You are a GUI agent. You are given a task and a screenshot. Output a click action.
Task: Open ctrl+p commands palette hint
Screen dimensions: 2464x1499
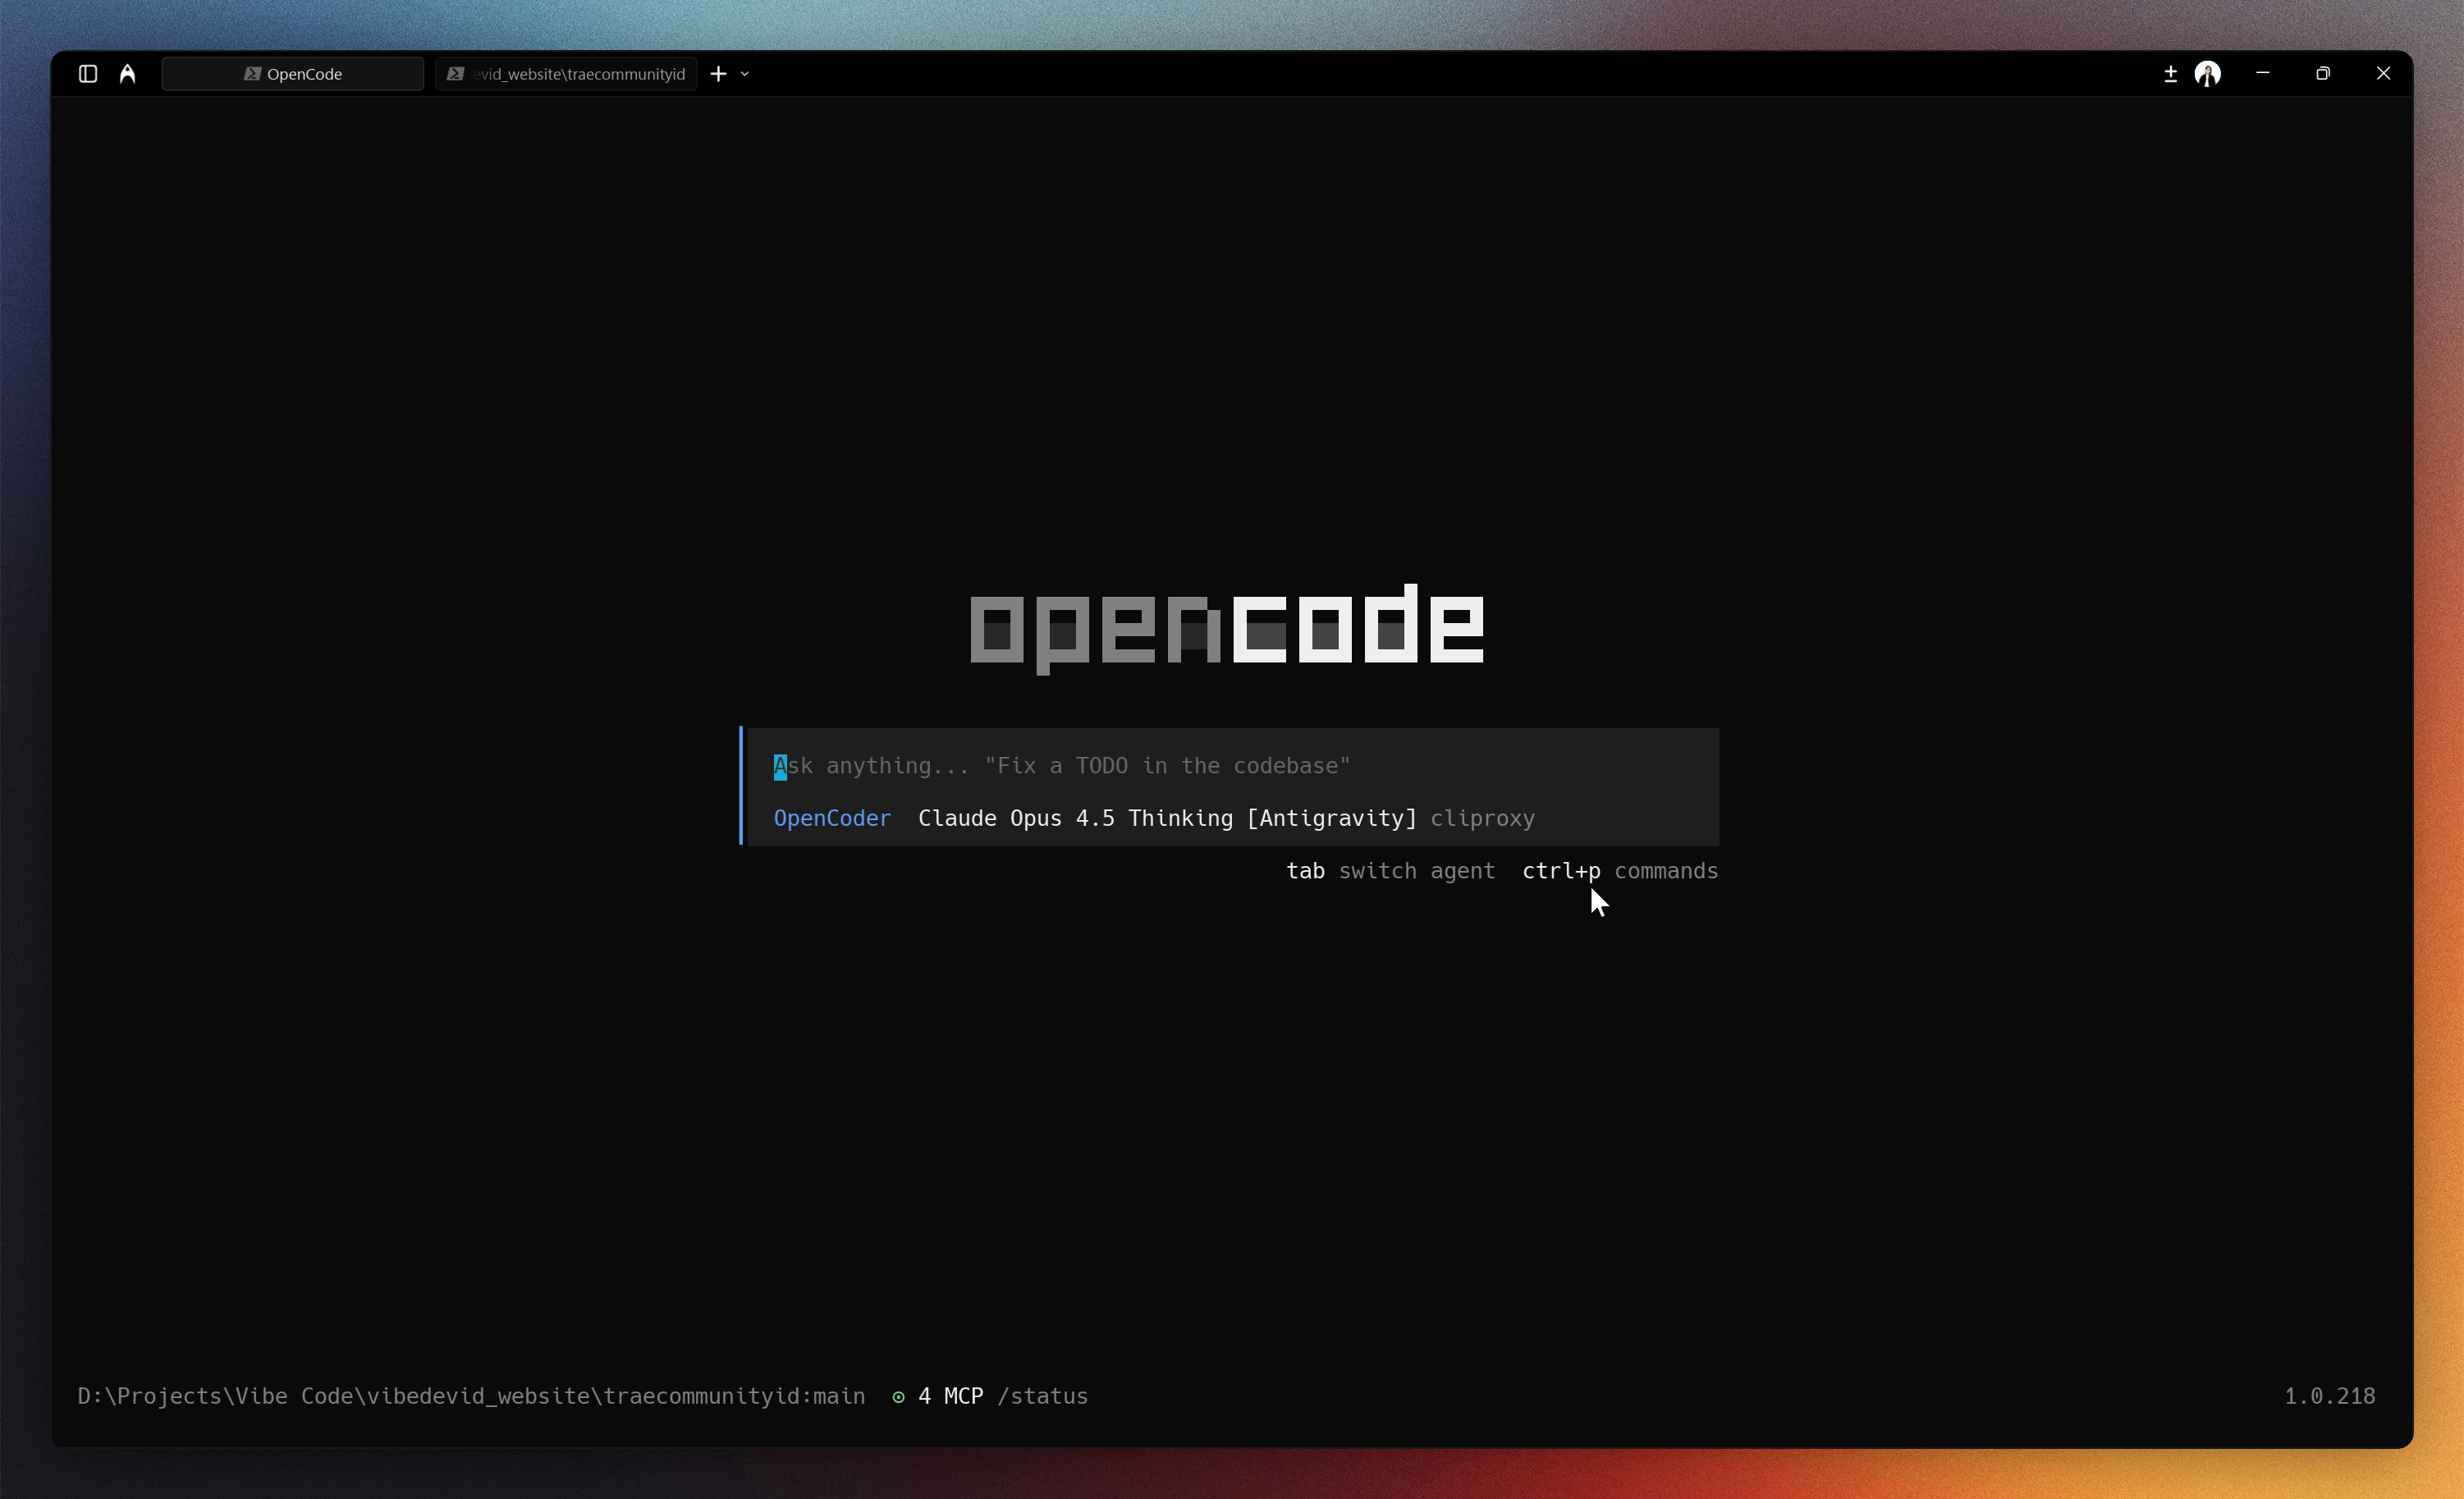(x=1619, y=871)
